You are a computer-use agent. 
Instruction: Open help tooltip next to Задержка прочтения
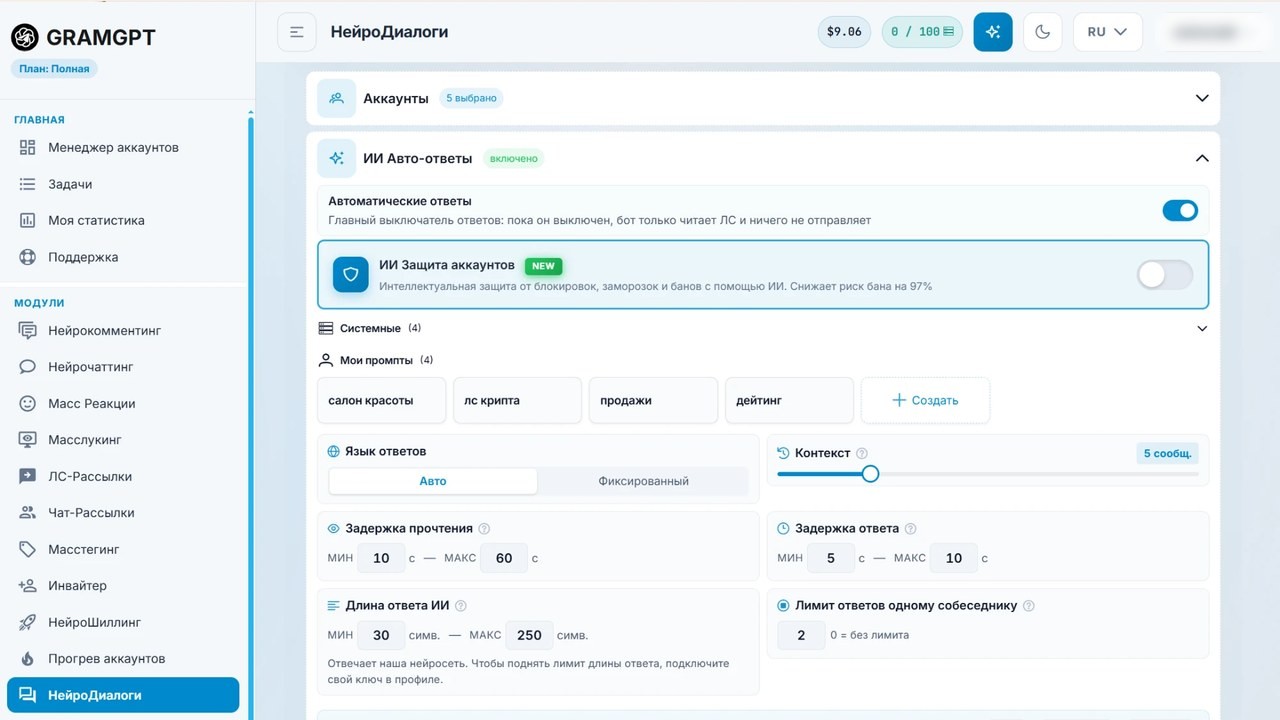pos(484,529)
